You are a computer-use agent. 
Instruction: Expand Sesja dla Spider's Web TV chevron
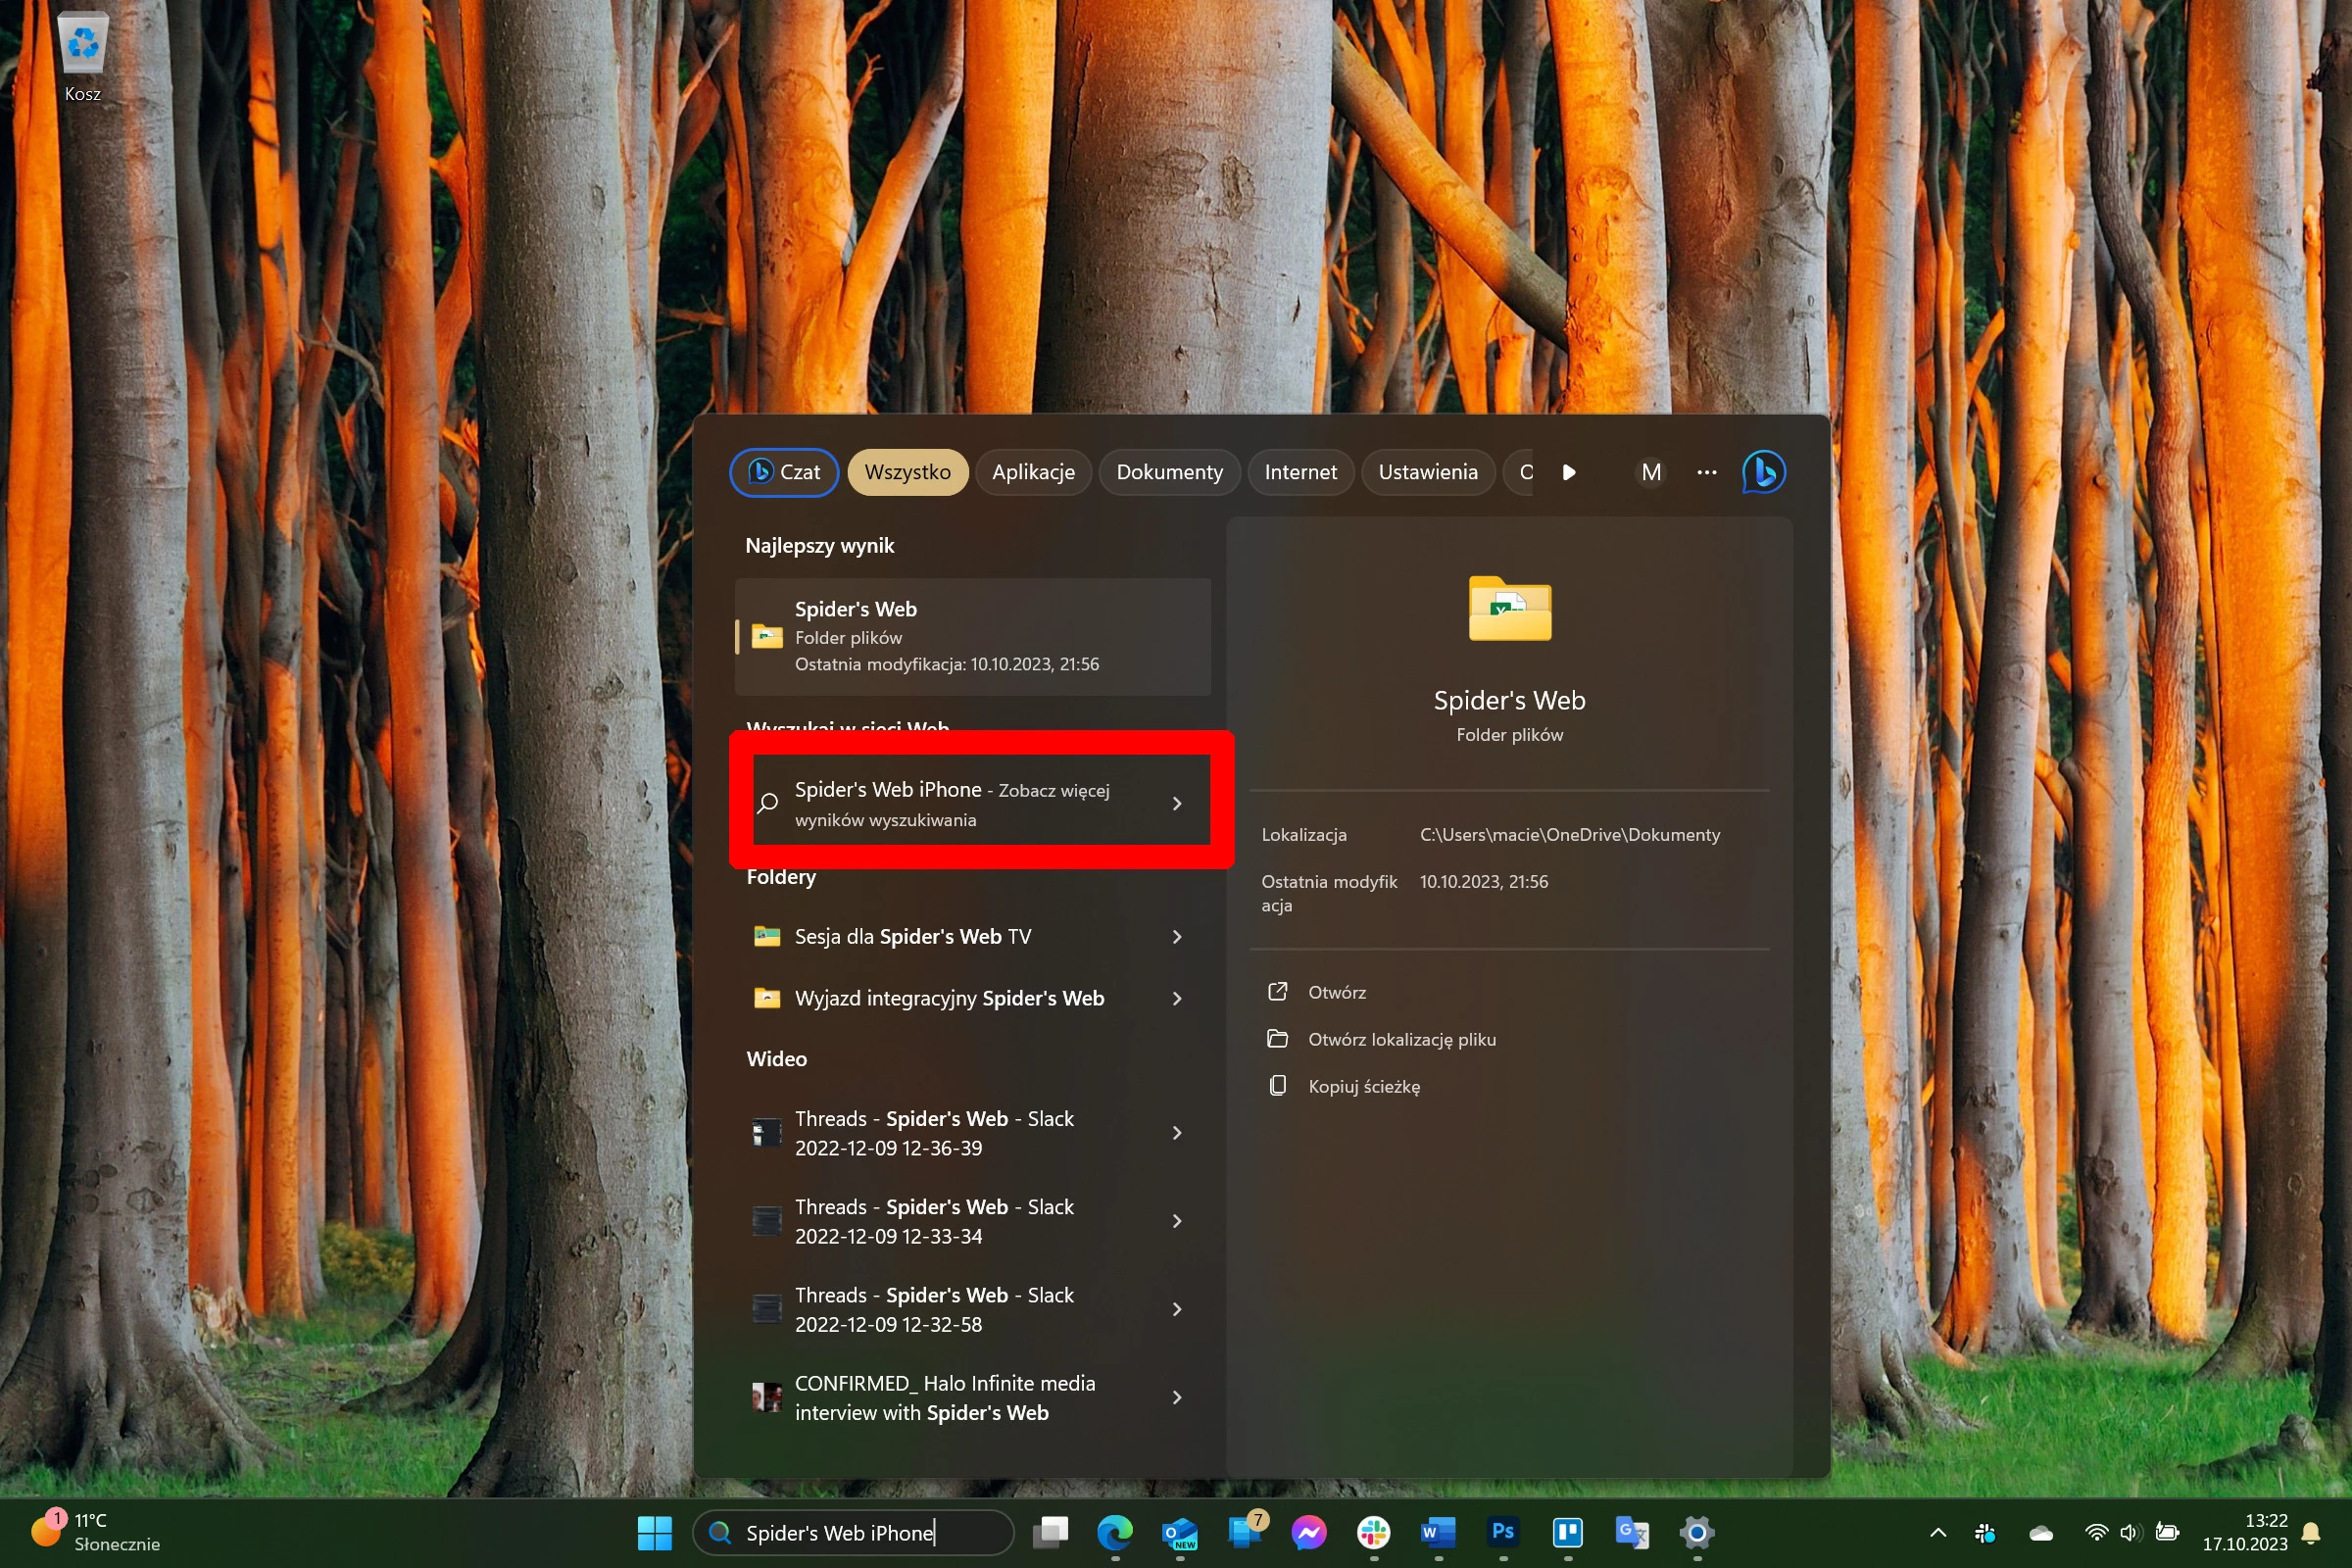[1177, 936]
